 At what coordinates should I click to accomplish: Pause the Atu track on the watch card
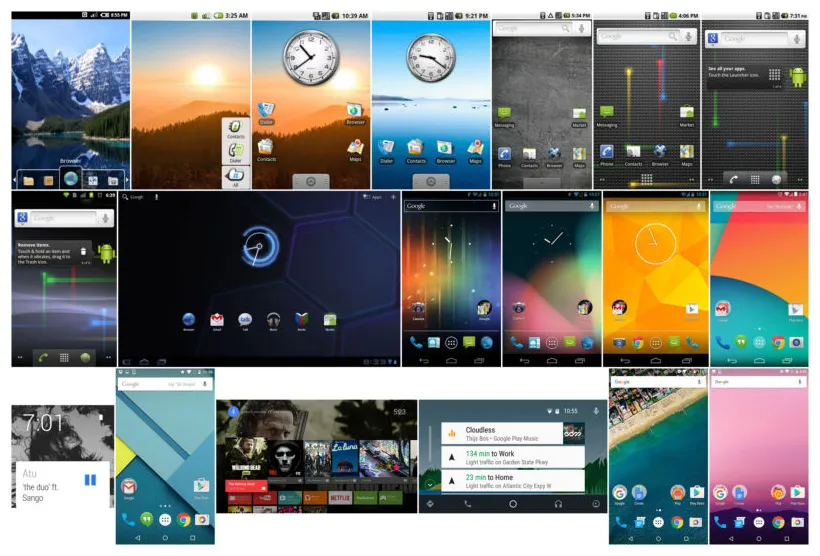coord(90,480)
